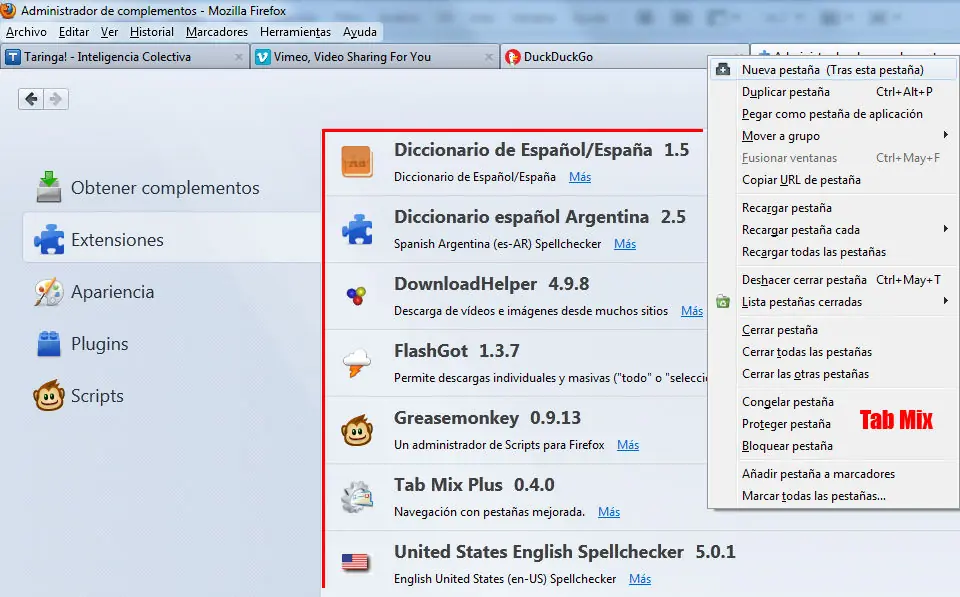Choose Cerrar todas las pestañas
The width and height of the screenshot is (960, 597).
tap(834, 351)
